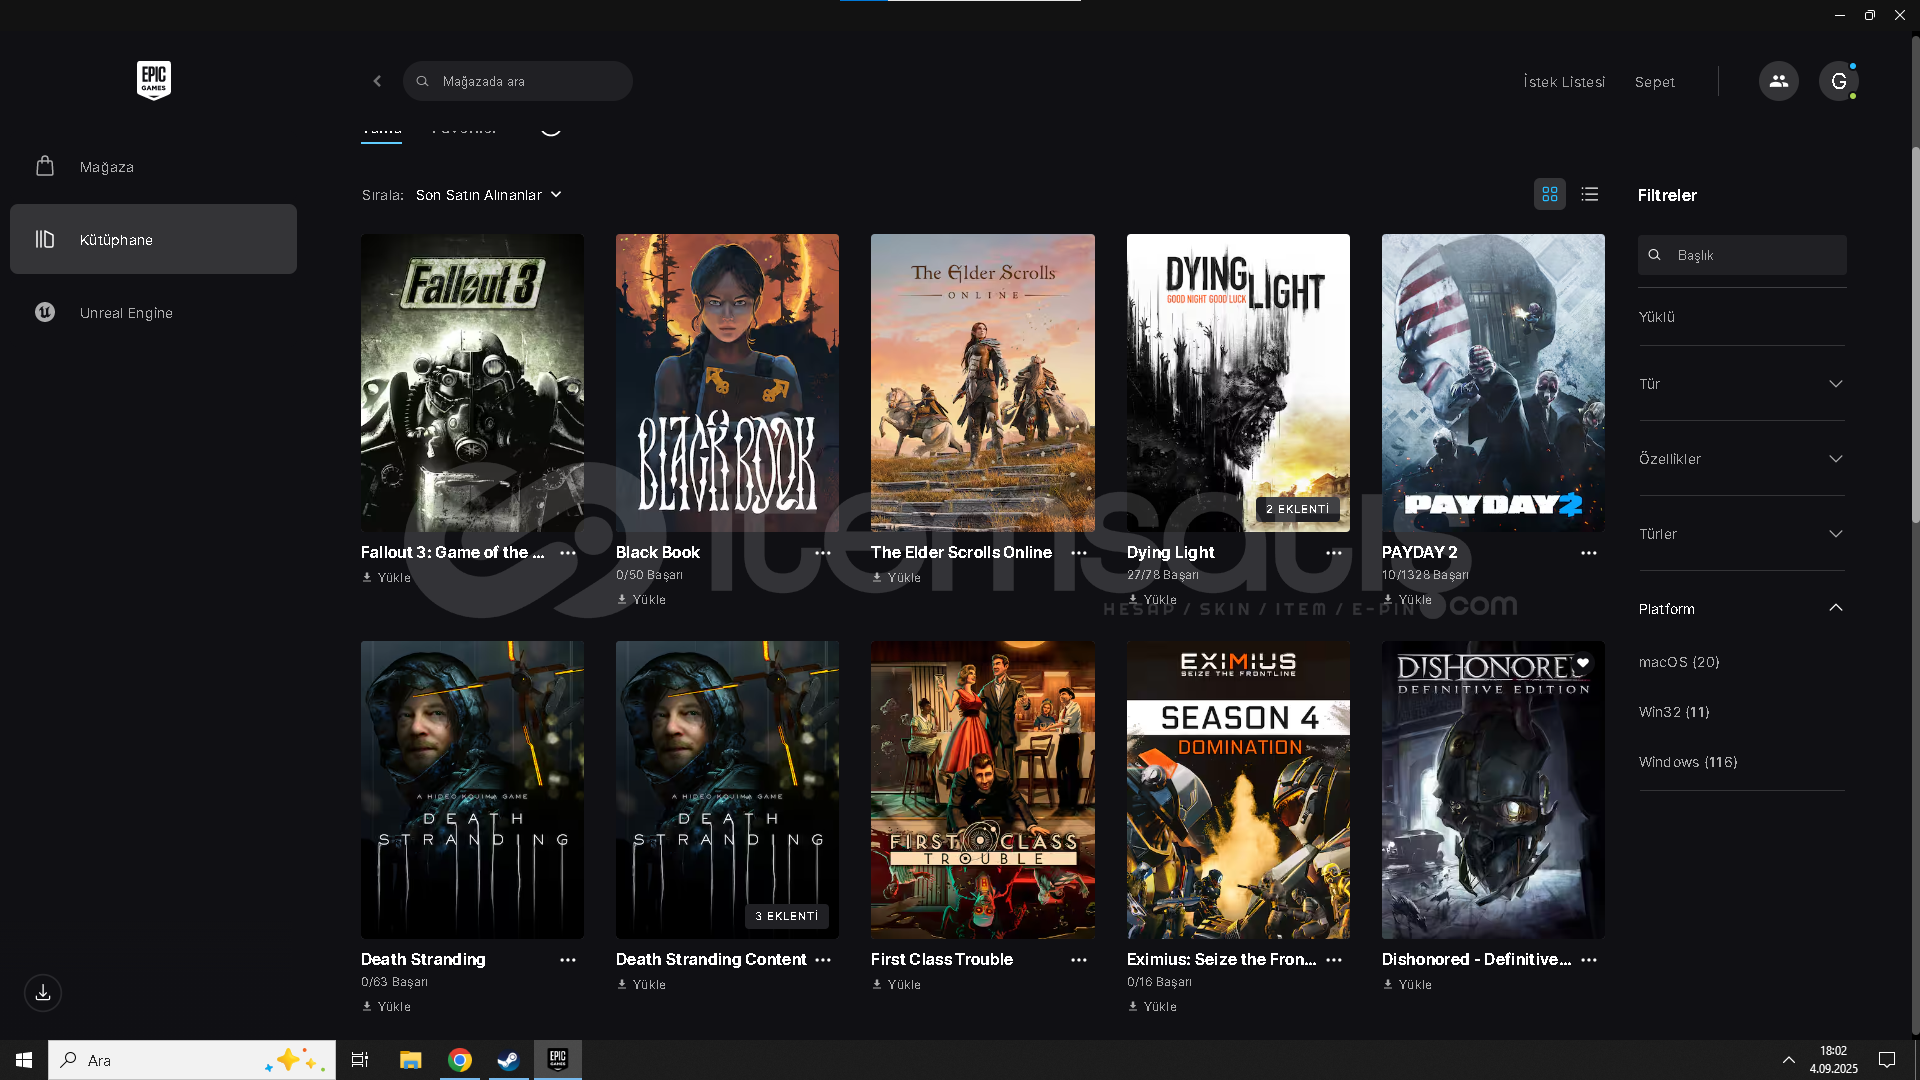1920x1080 pixels.
Task: Open the friends list icon
Action: click(x=1778, y=81)
